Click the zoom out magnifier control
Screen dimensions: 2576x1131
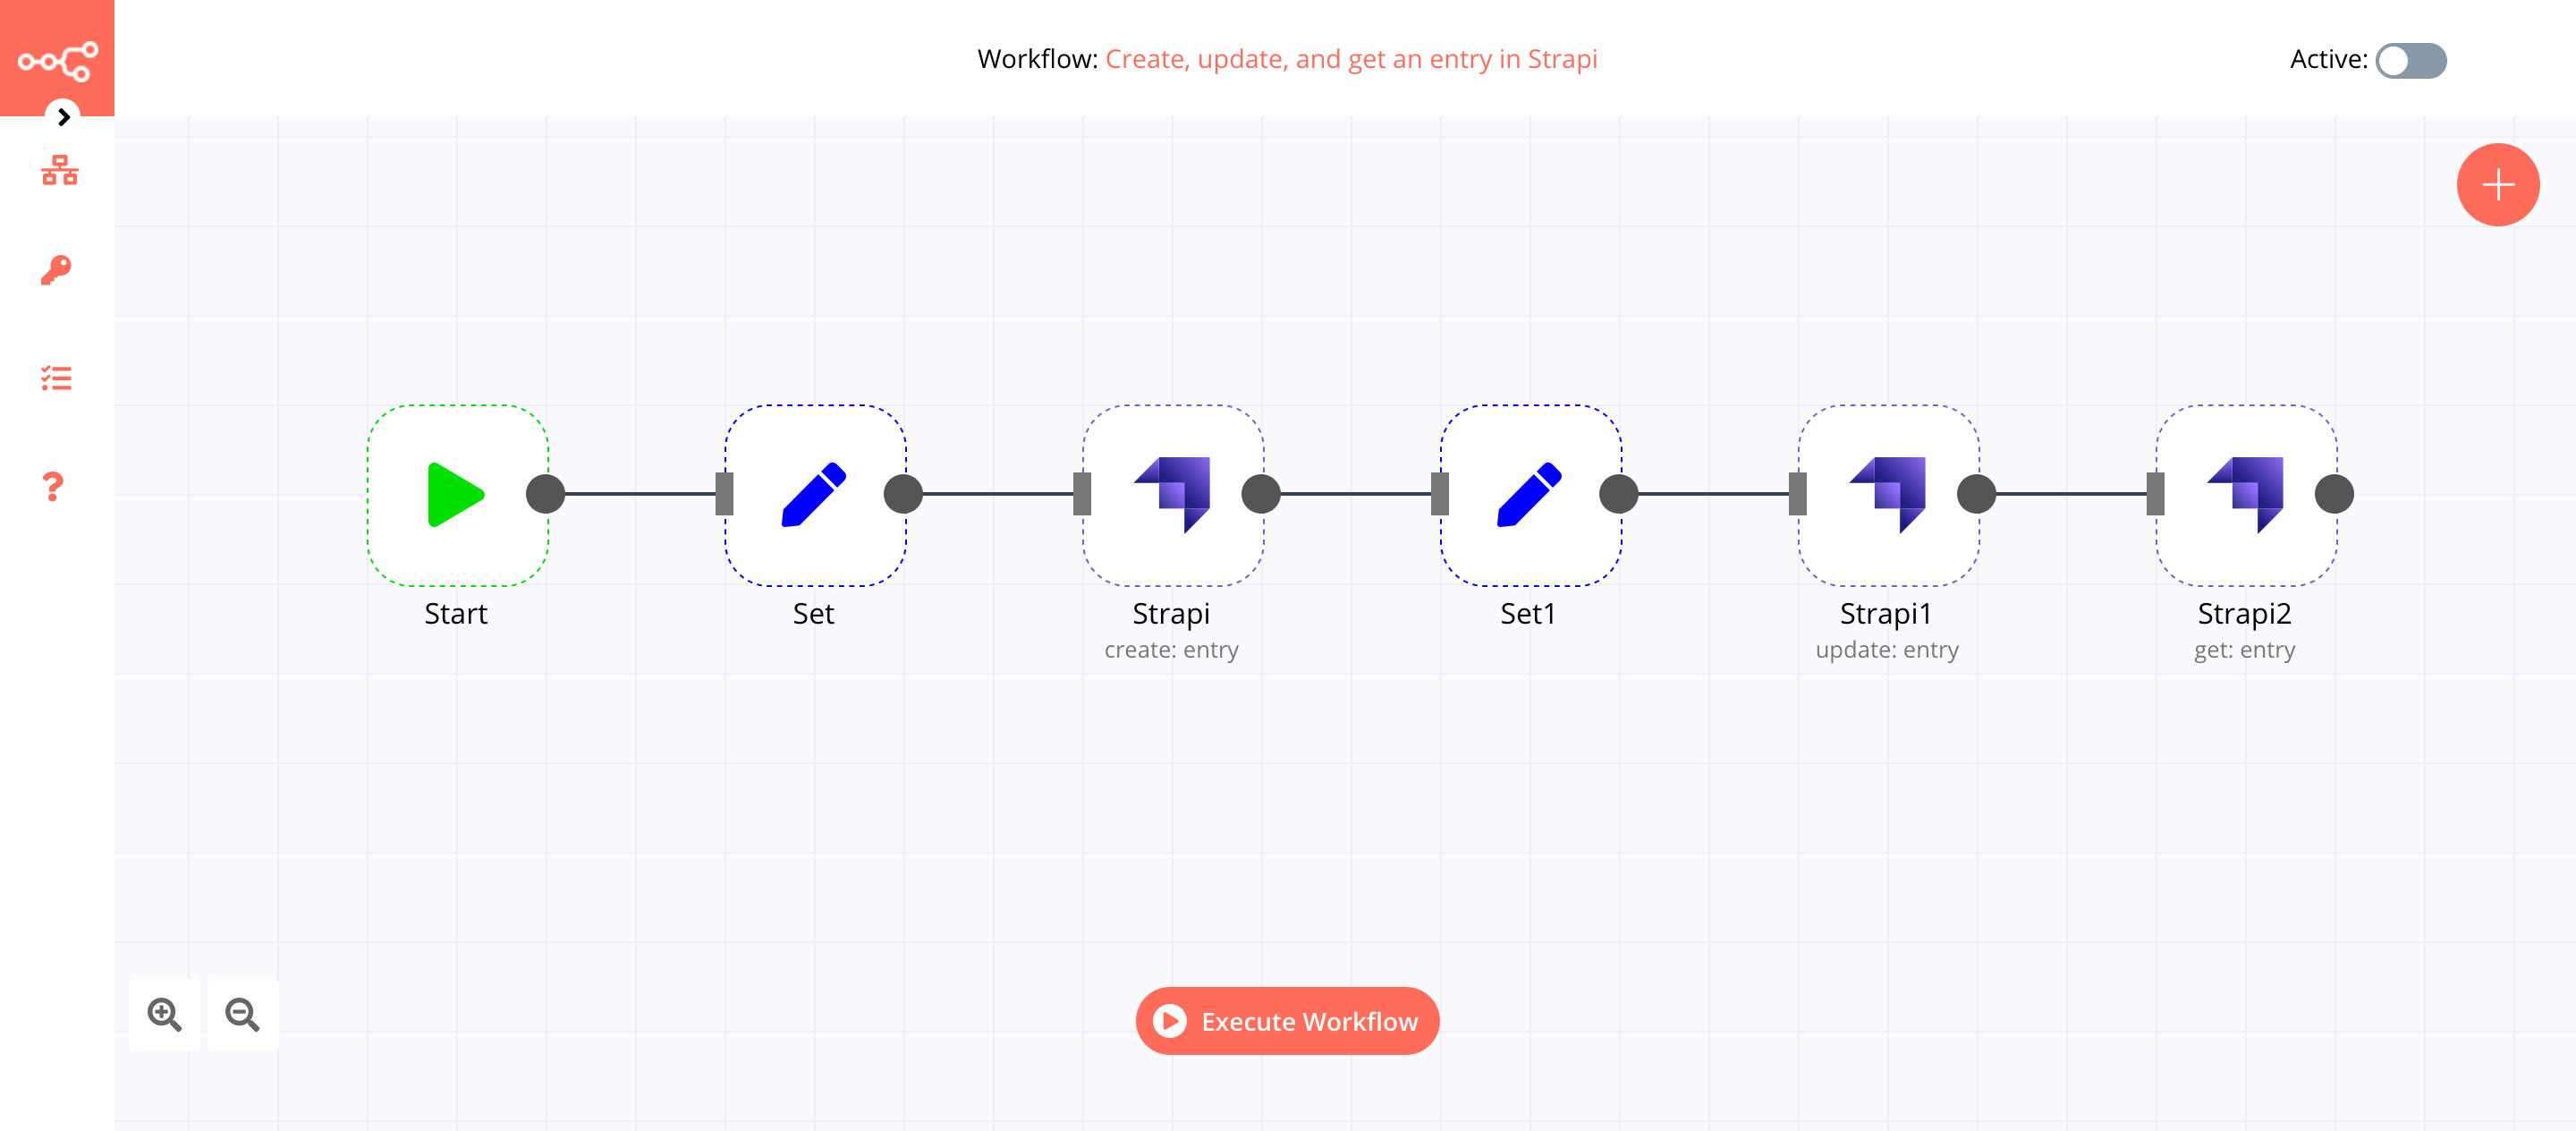coord(243,1015)
